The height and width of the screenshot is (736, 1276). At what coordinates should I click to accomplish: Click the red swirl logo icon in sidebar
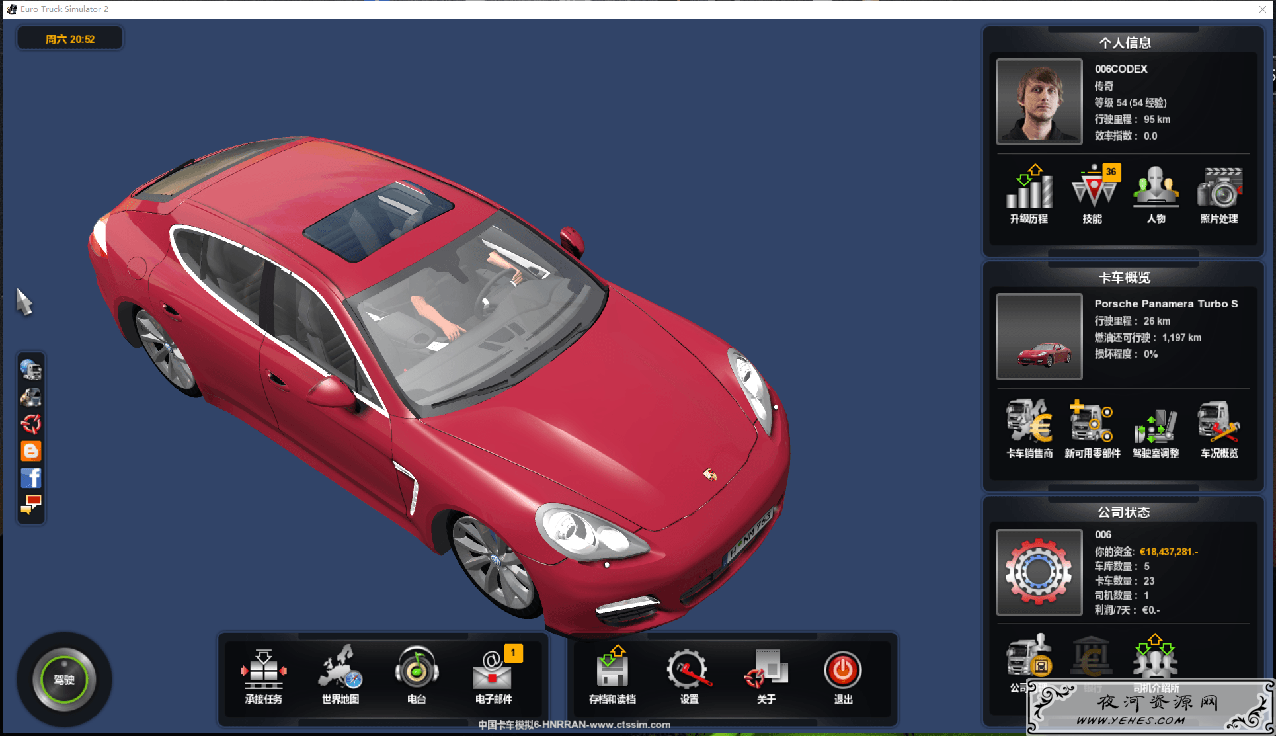pyautogui.click(x=31, y=424)
